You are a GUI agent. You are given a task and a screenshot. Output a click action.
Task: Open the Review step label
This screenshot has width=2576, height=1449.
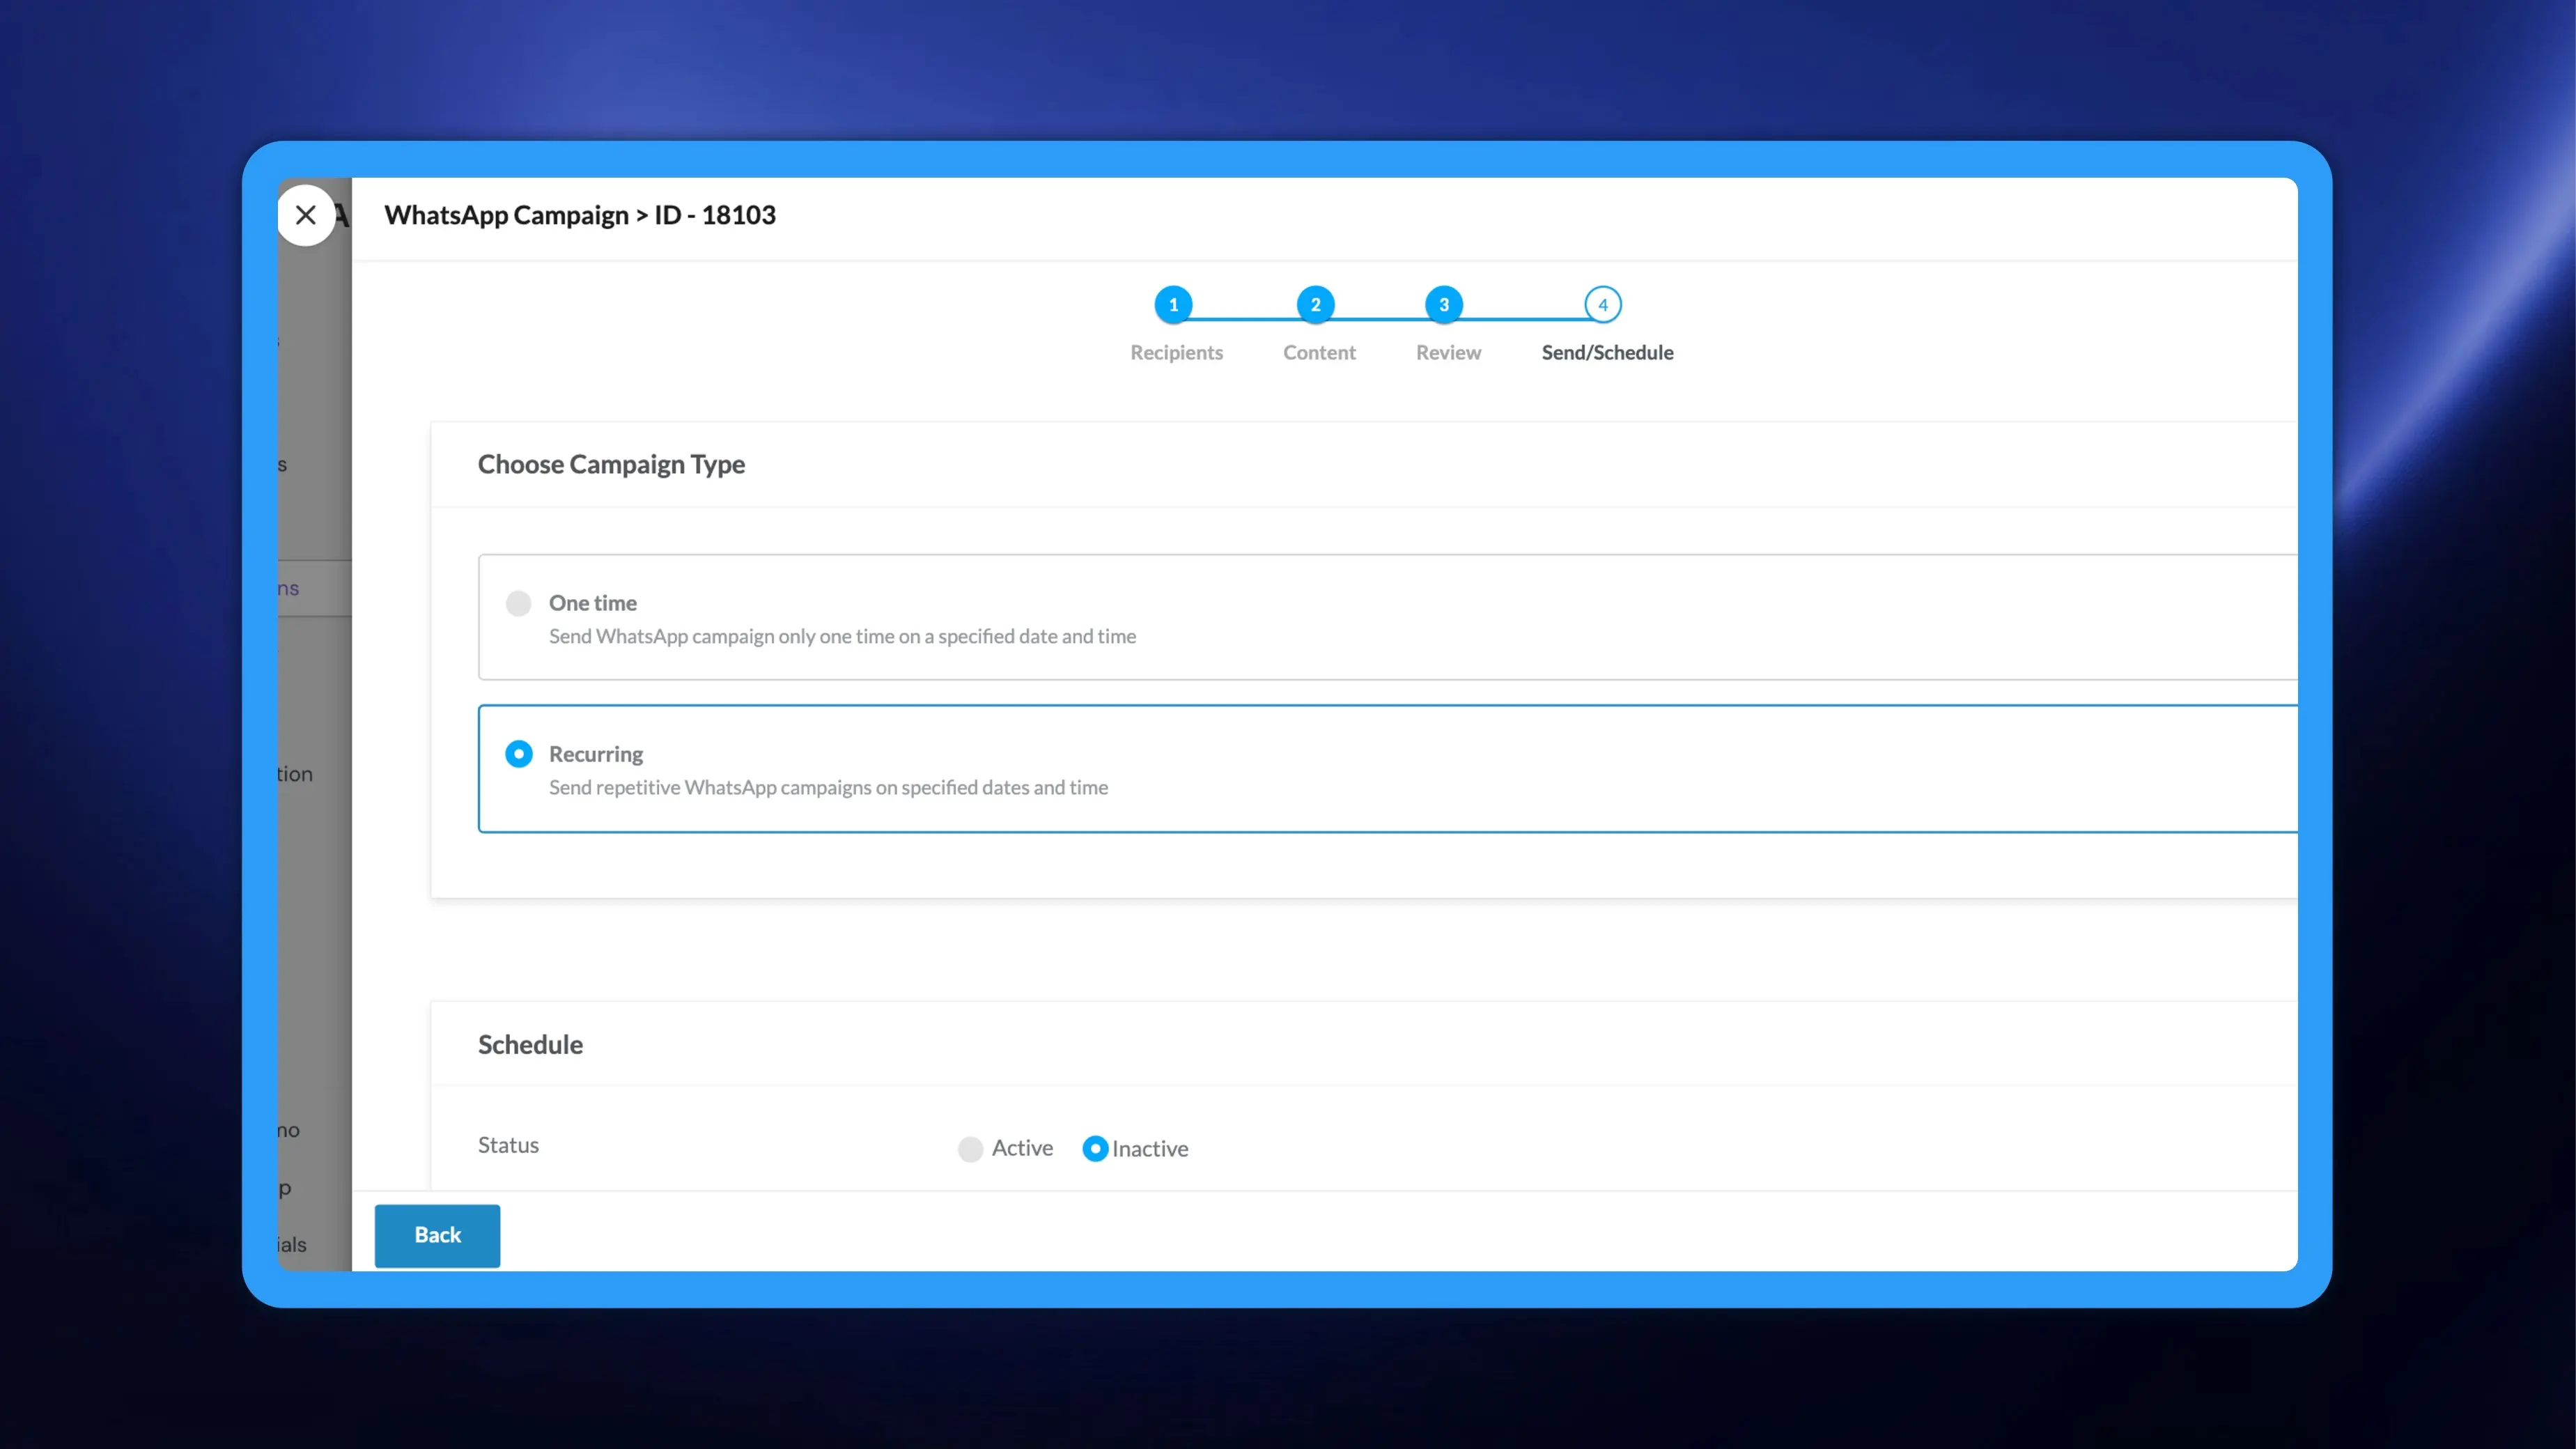point(1448,352)
